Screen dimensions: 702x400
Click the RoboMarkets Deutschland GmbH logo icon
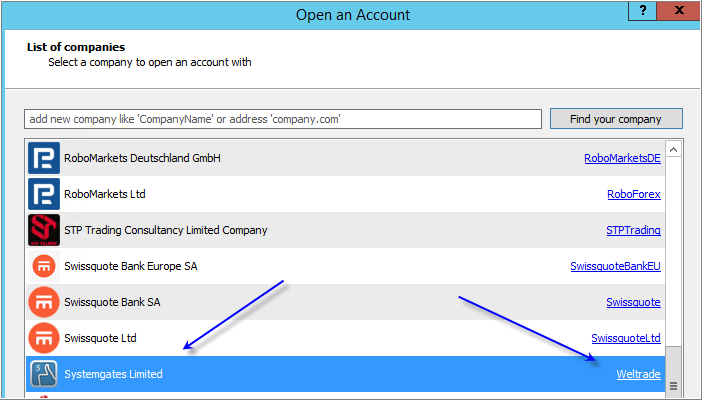44,158
